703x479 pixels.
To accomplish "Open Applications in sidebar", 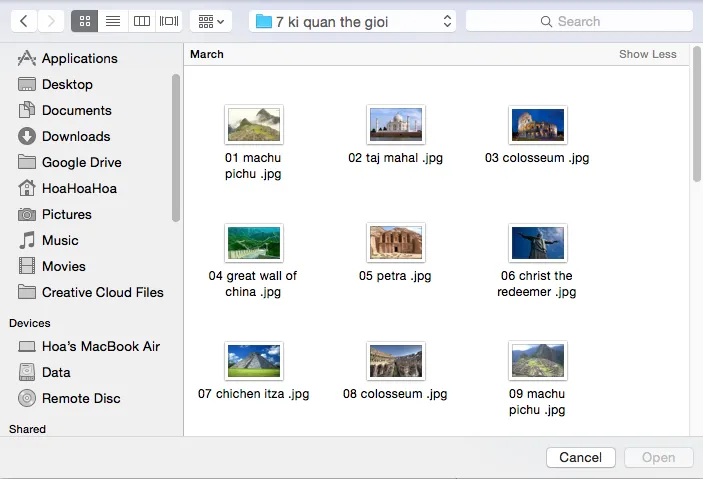I will [x=79, y=58].
